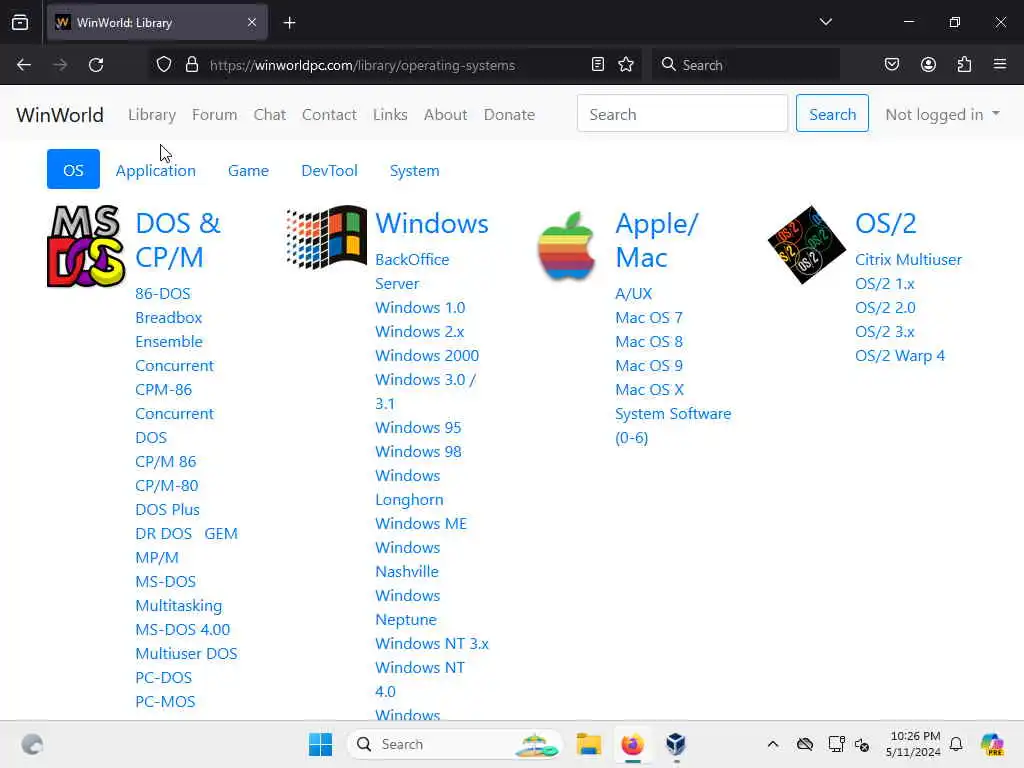Open the Windows 95 link
This screenshot has height=768, width=1024.
click(418, 427)
